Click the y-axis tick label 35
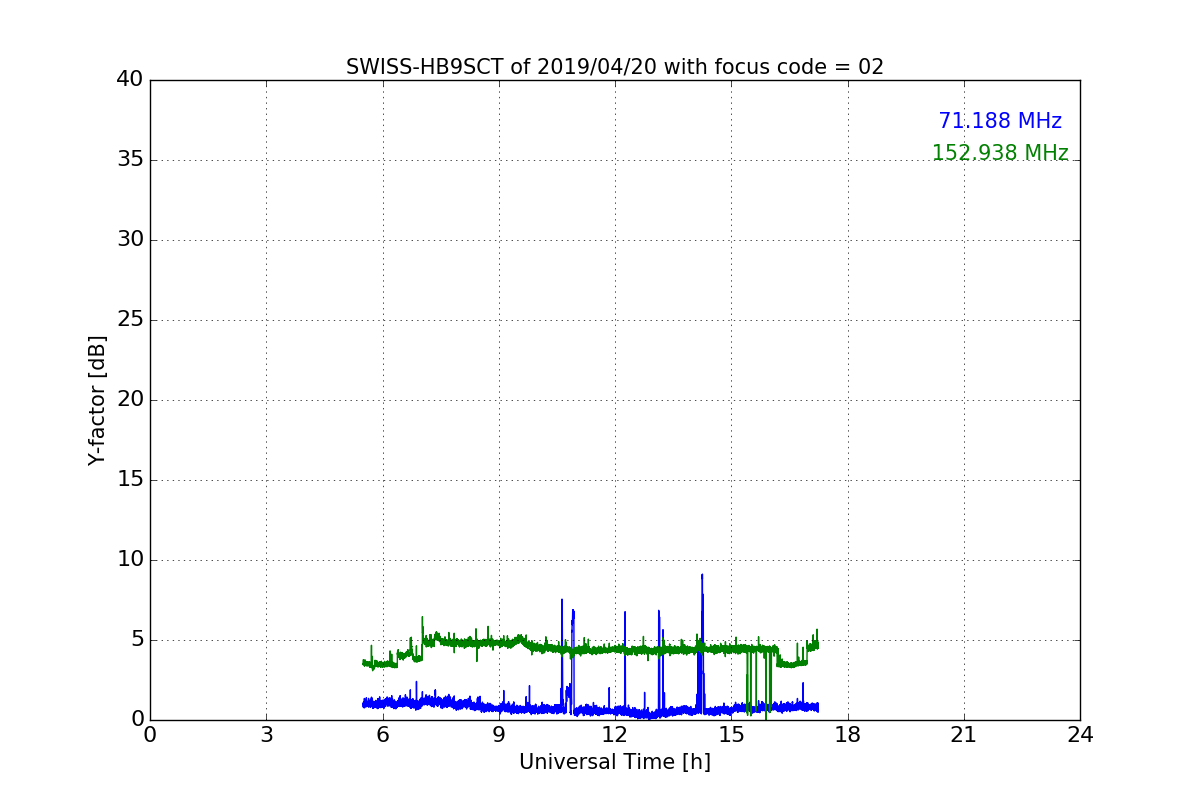1200x800 pixels. (x=130, y=160)
